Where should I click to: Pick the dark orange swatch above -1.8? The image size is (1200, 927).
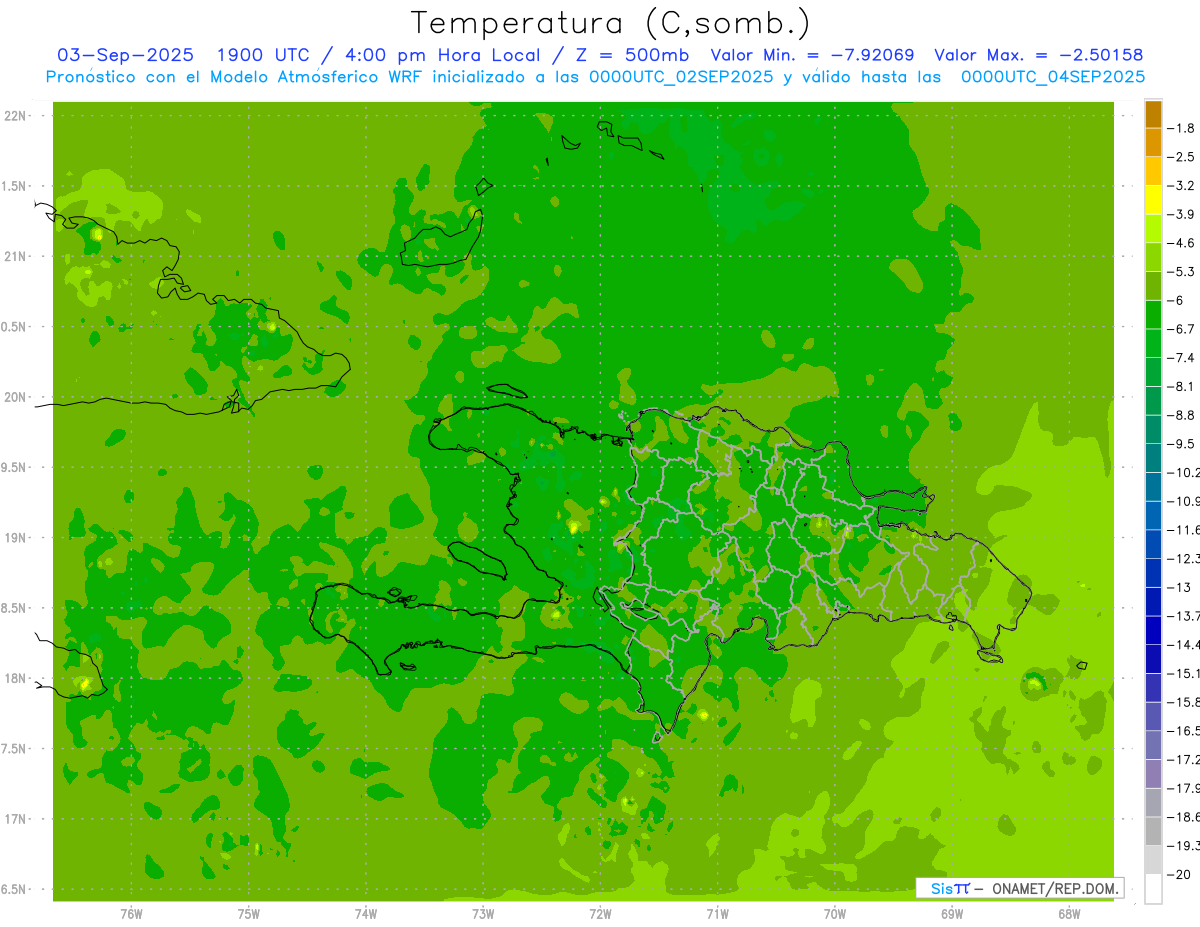(1153, 114)
